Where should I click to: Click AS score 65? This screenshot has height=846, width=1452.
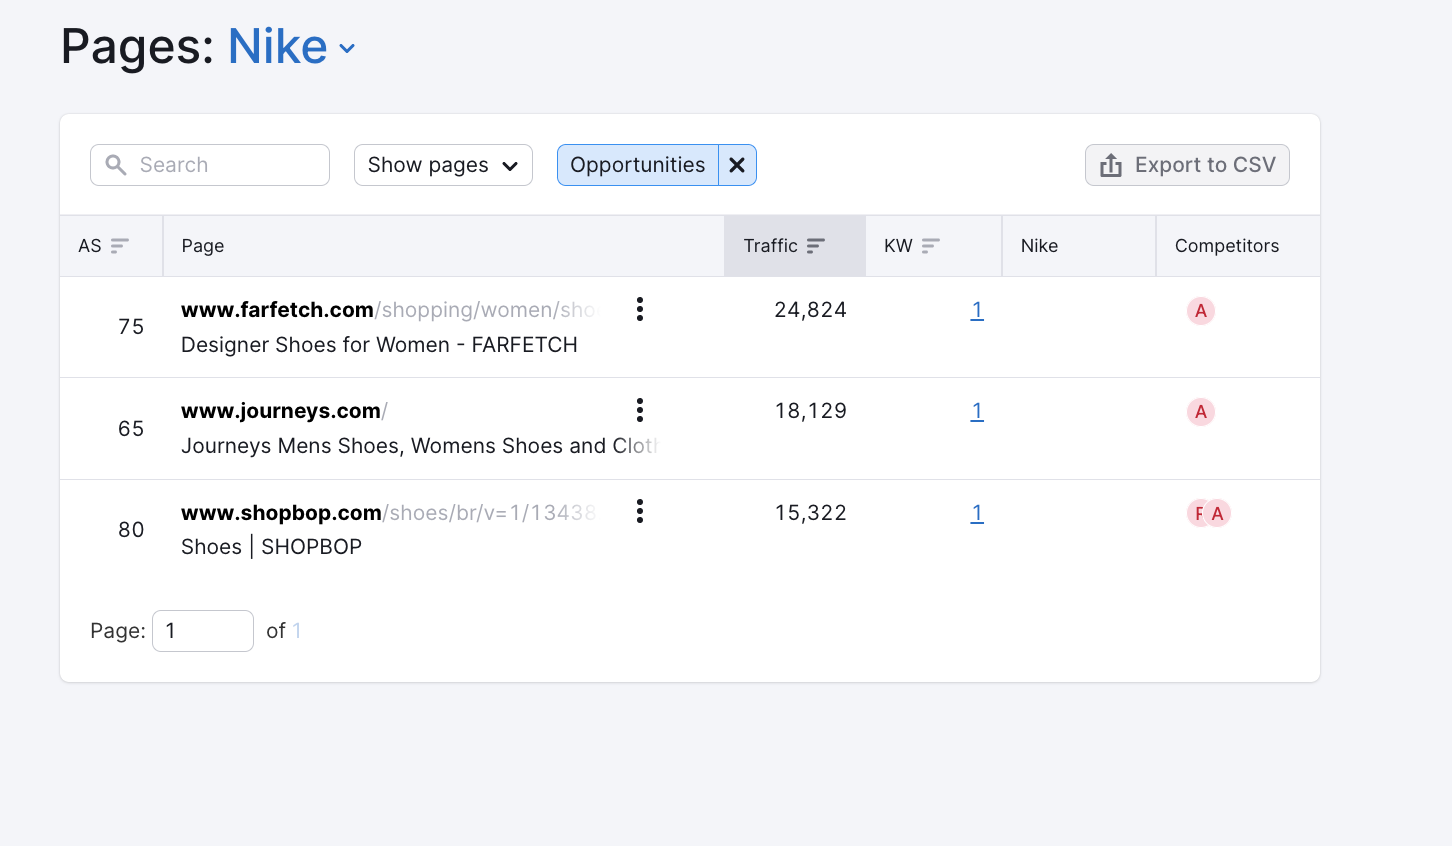(131, 429)
